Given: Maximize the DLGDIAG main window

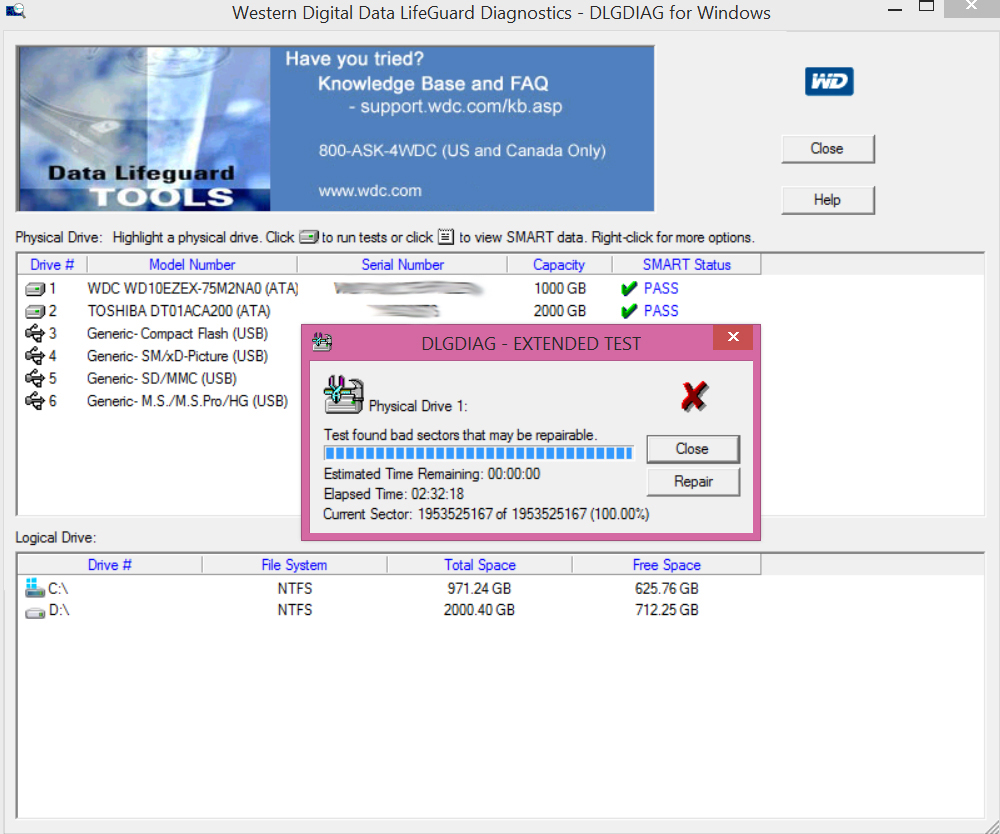Looking at the screenshot, I should (926, 7).
